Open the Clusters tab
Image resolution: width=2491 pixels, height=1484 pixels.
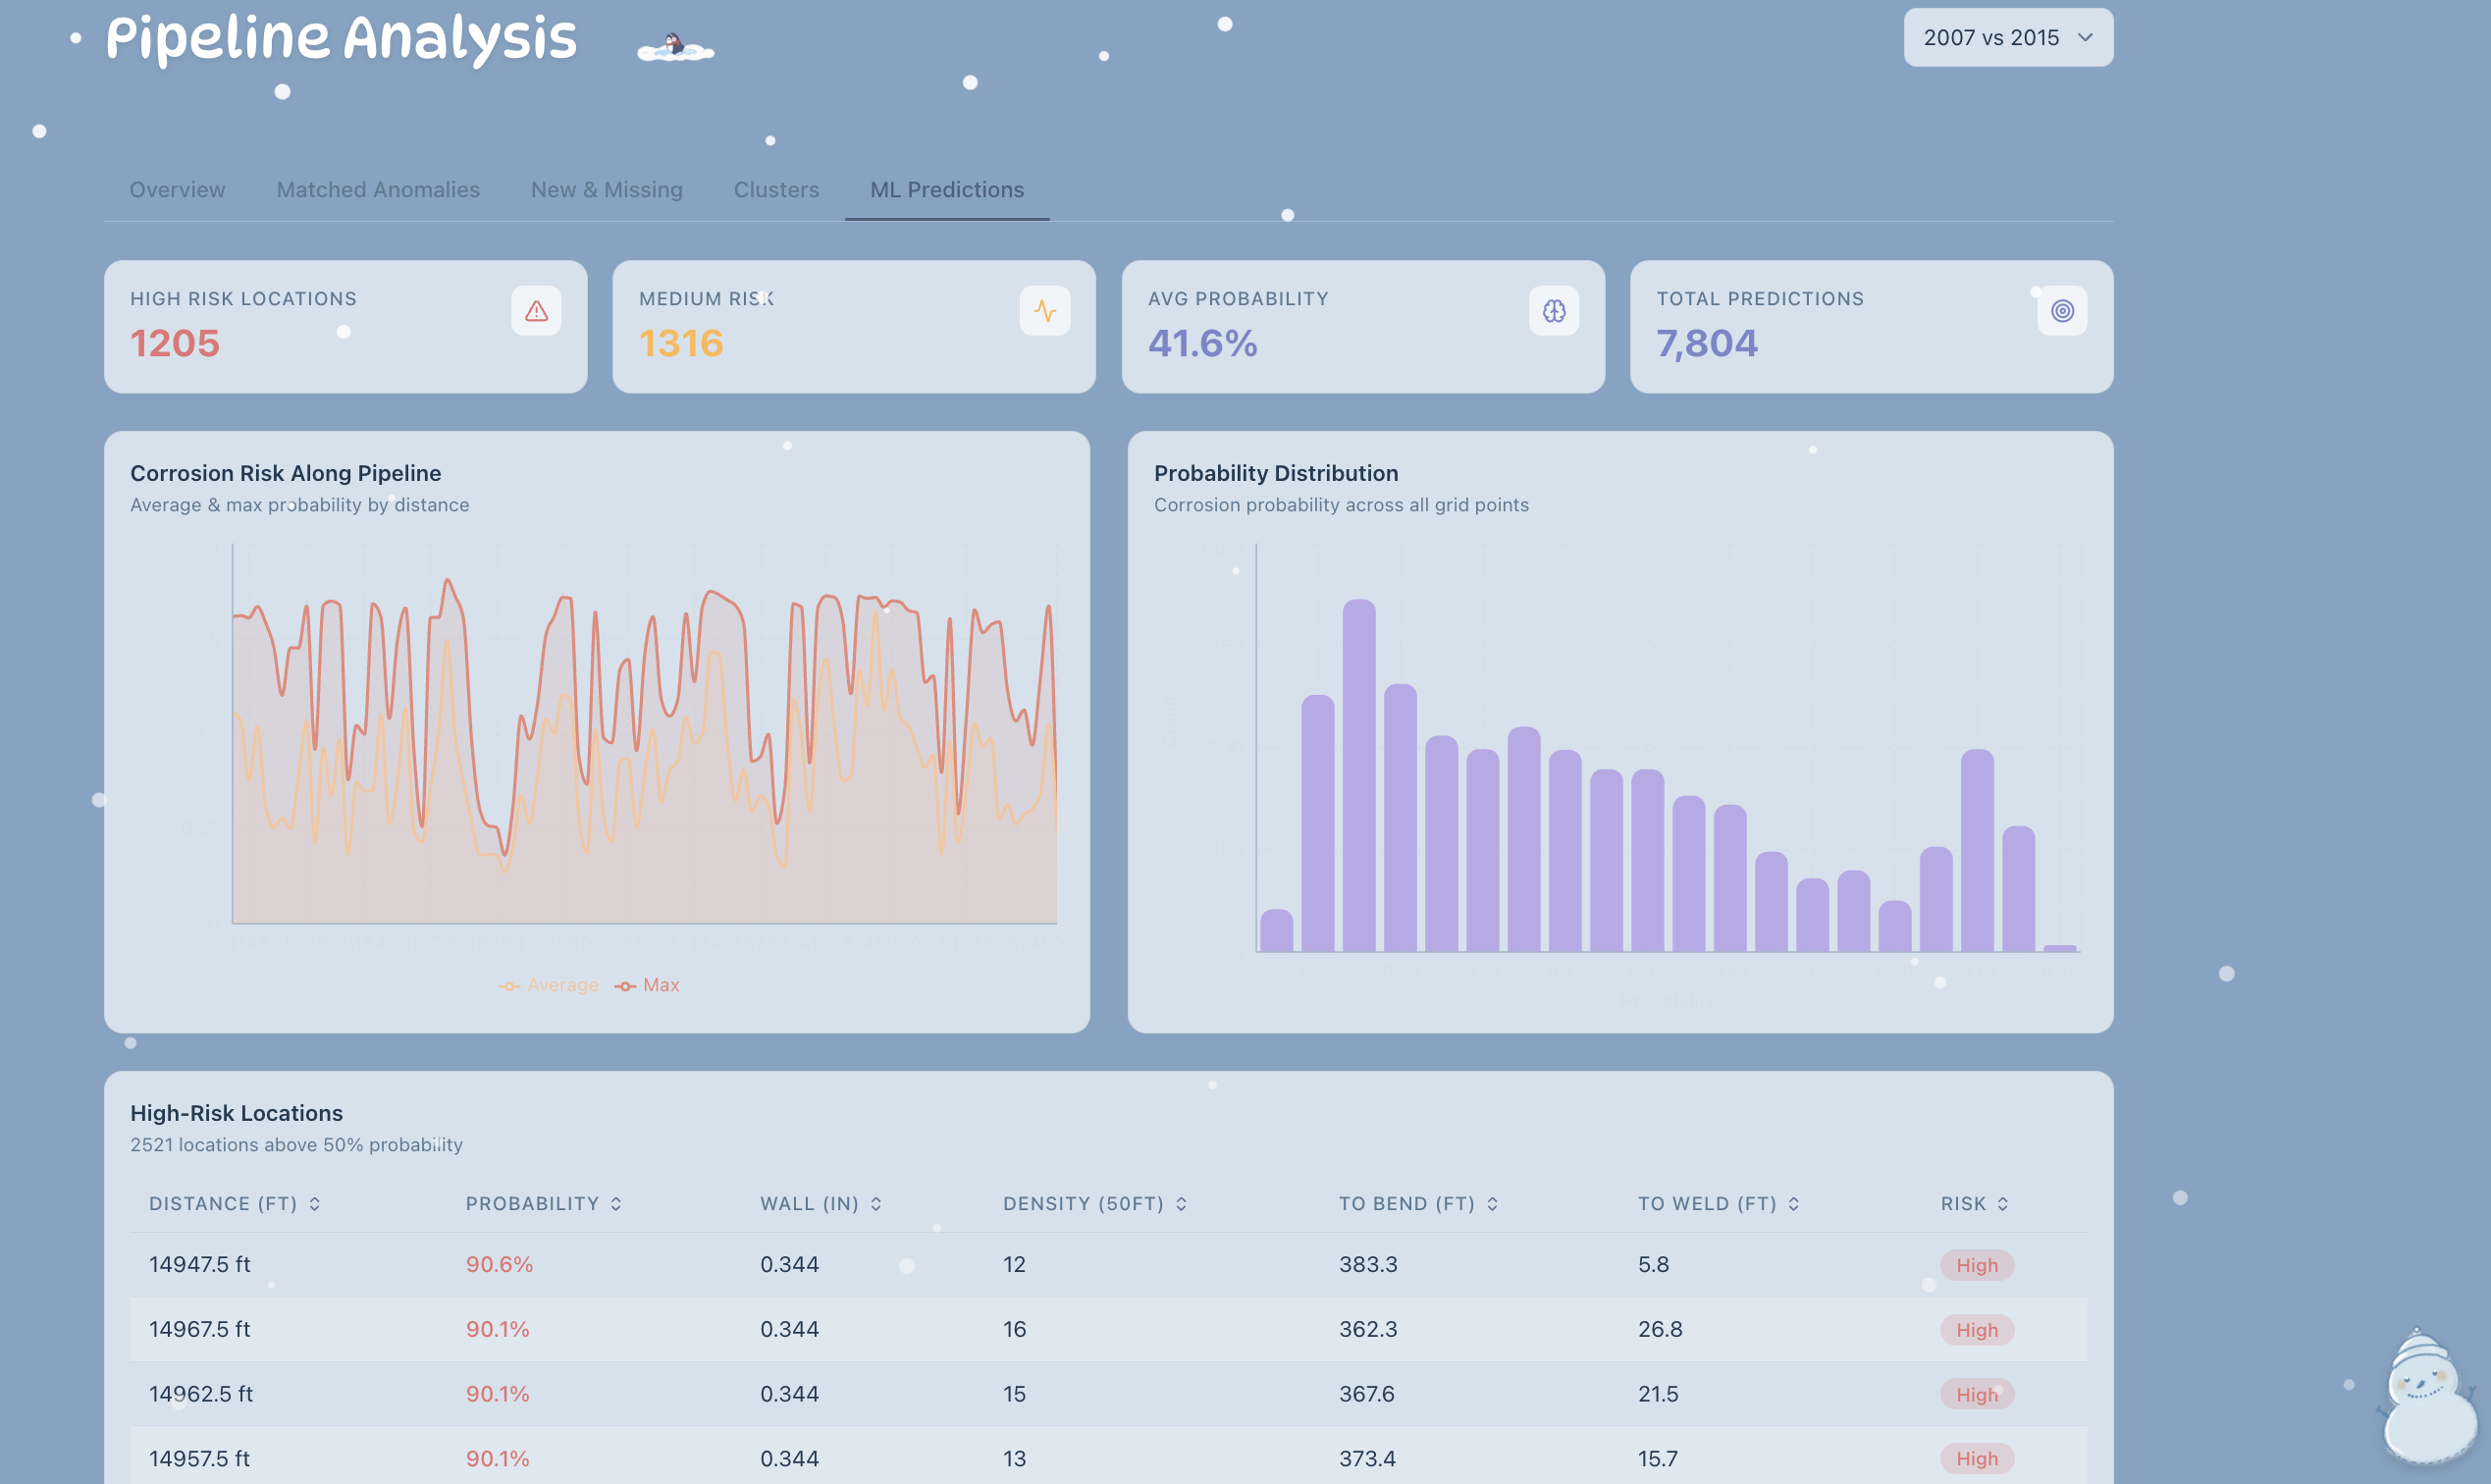776,190
